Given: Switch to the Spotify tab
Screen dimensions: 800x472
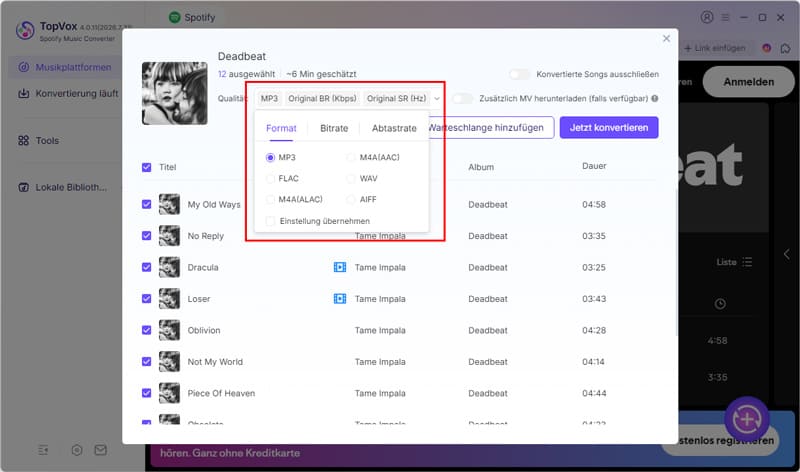Looking at the screenshot, I should (192, 17).
